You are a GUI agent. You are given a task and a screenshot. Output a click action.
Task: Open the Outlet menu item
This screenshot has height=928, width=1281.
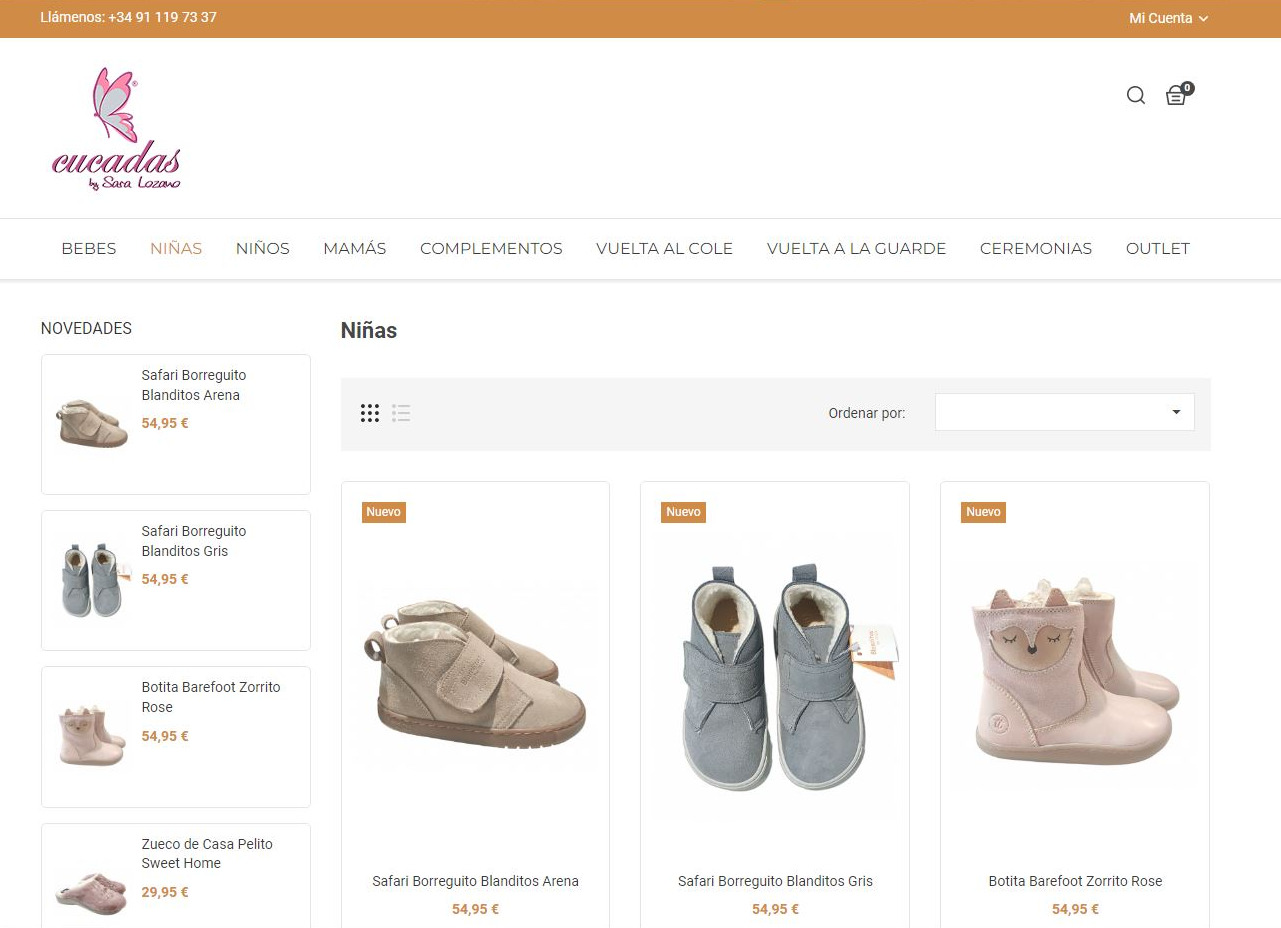[x=1157, y=249]
